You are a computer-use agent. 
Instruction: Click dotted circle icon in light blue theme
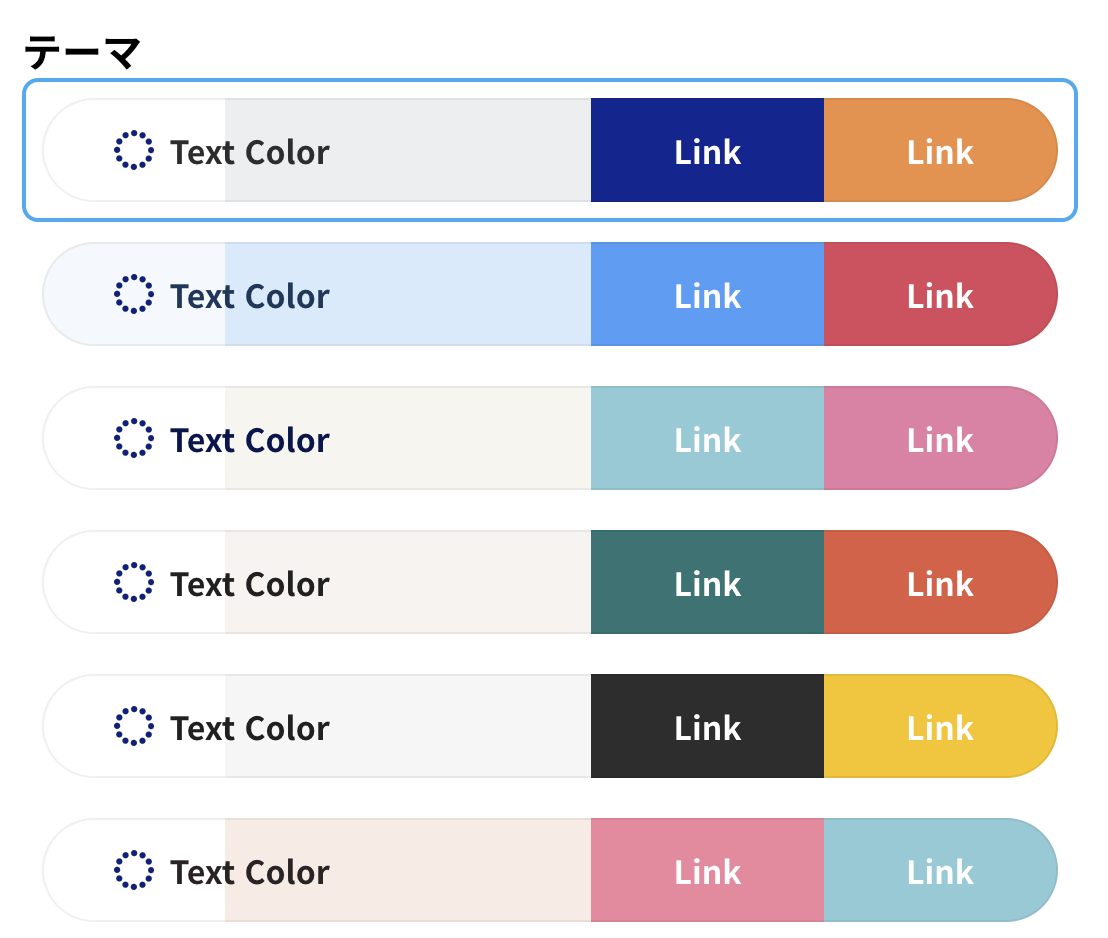(134, 294)
